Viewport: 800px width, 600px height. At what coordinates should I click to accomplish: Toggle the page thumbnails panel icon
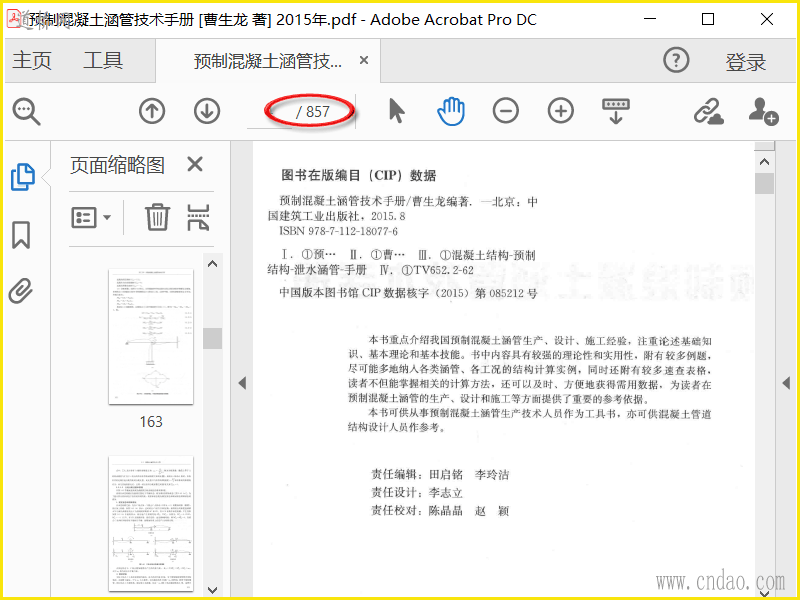click(x=22, y=177)
